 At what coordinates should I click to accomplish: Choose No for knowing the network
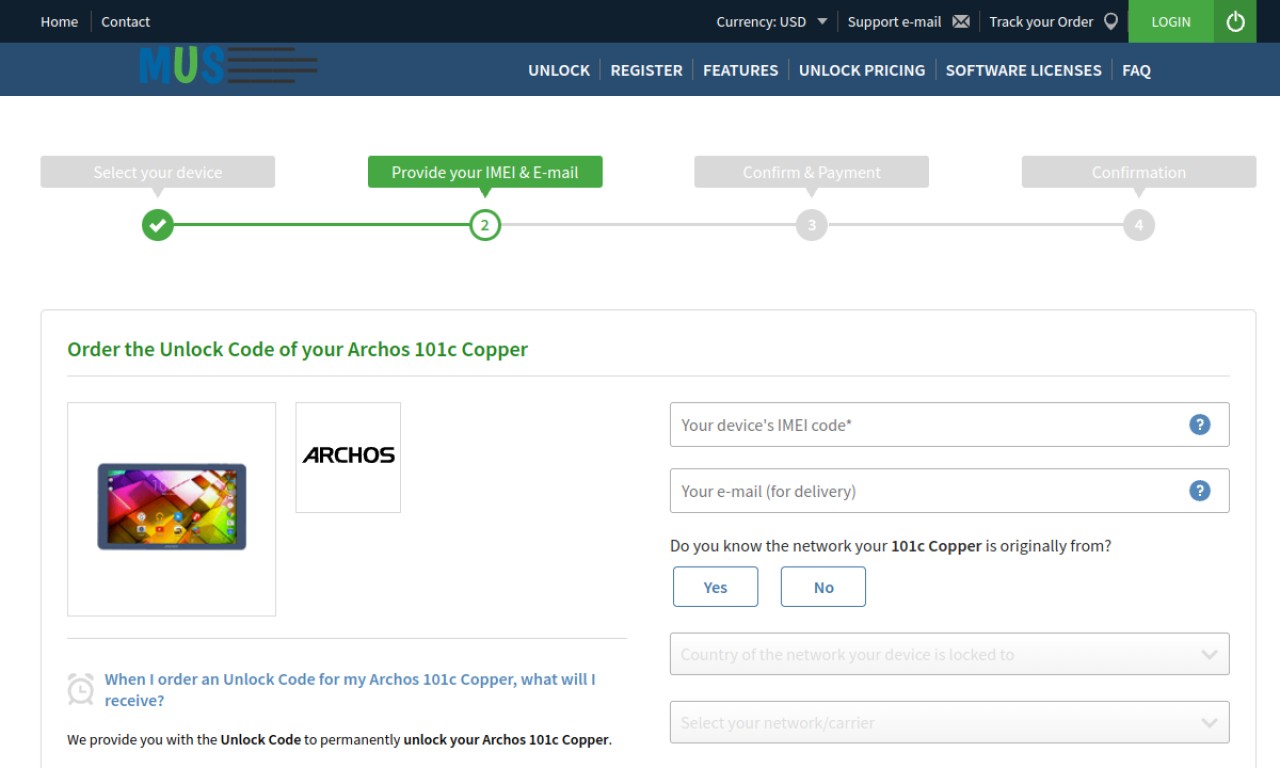coord(823,587)
